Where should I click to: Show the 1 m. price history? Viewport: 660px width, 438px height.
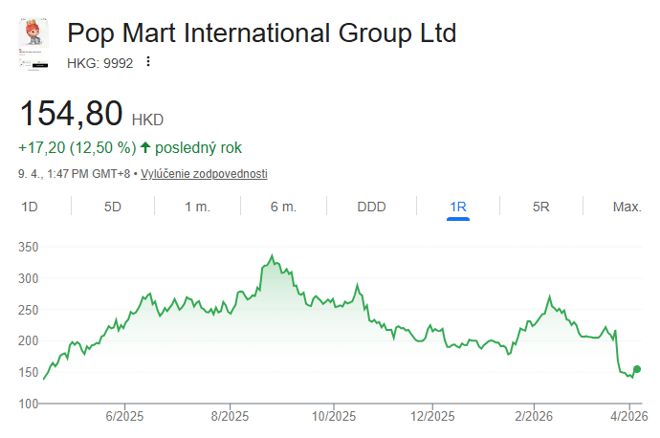197,207
